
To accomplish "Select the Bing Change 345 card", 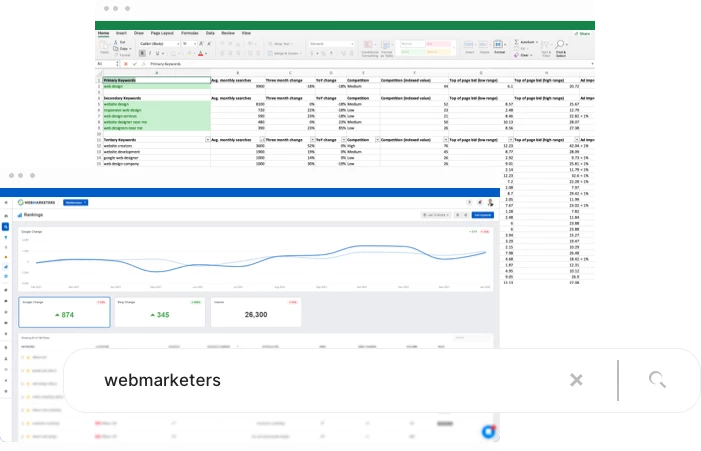I will coord(160,312).
